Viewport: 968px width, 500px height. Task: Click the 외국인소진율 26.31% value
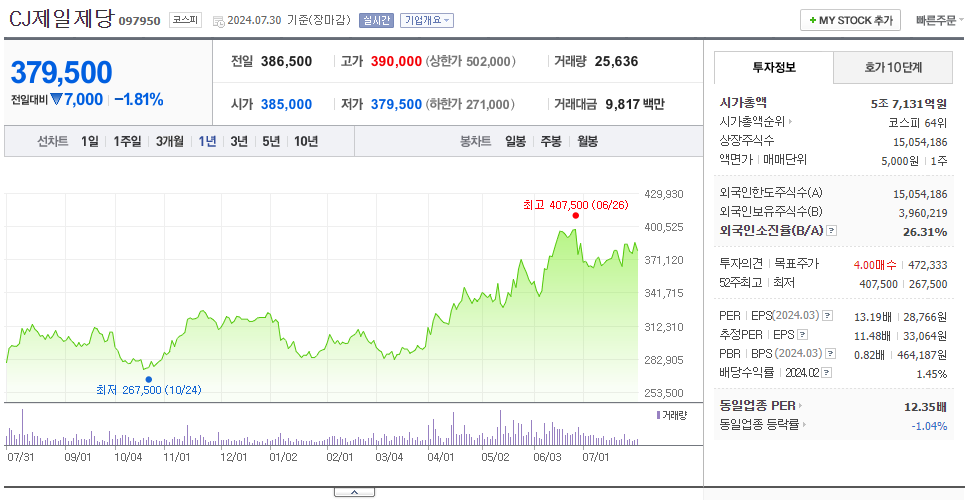coord(924,231)
